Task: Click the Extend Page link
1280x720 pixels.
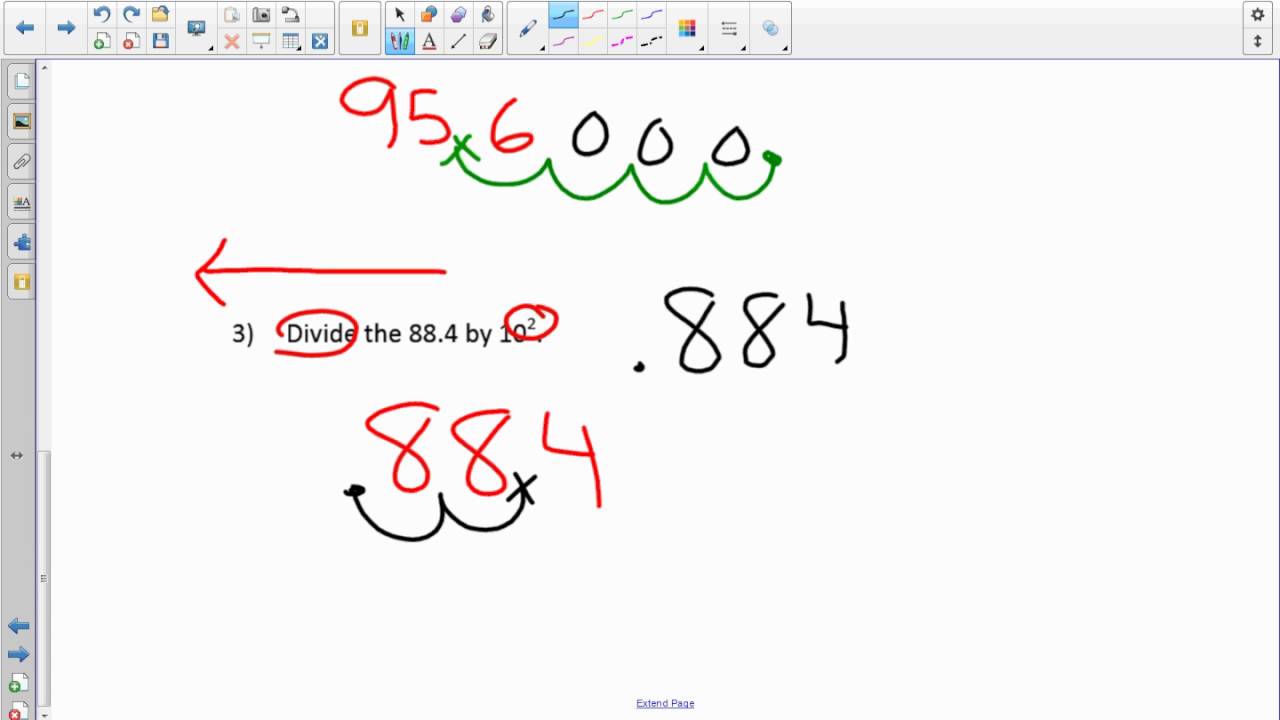Action: 665,703
